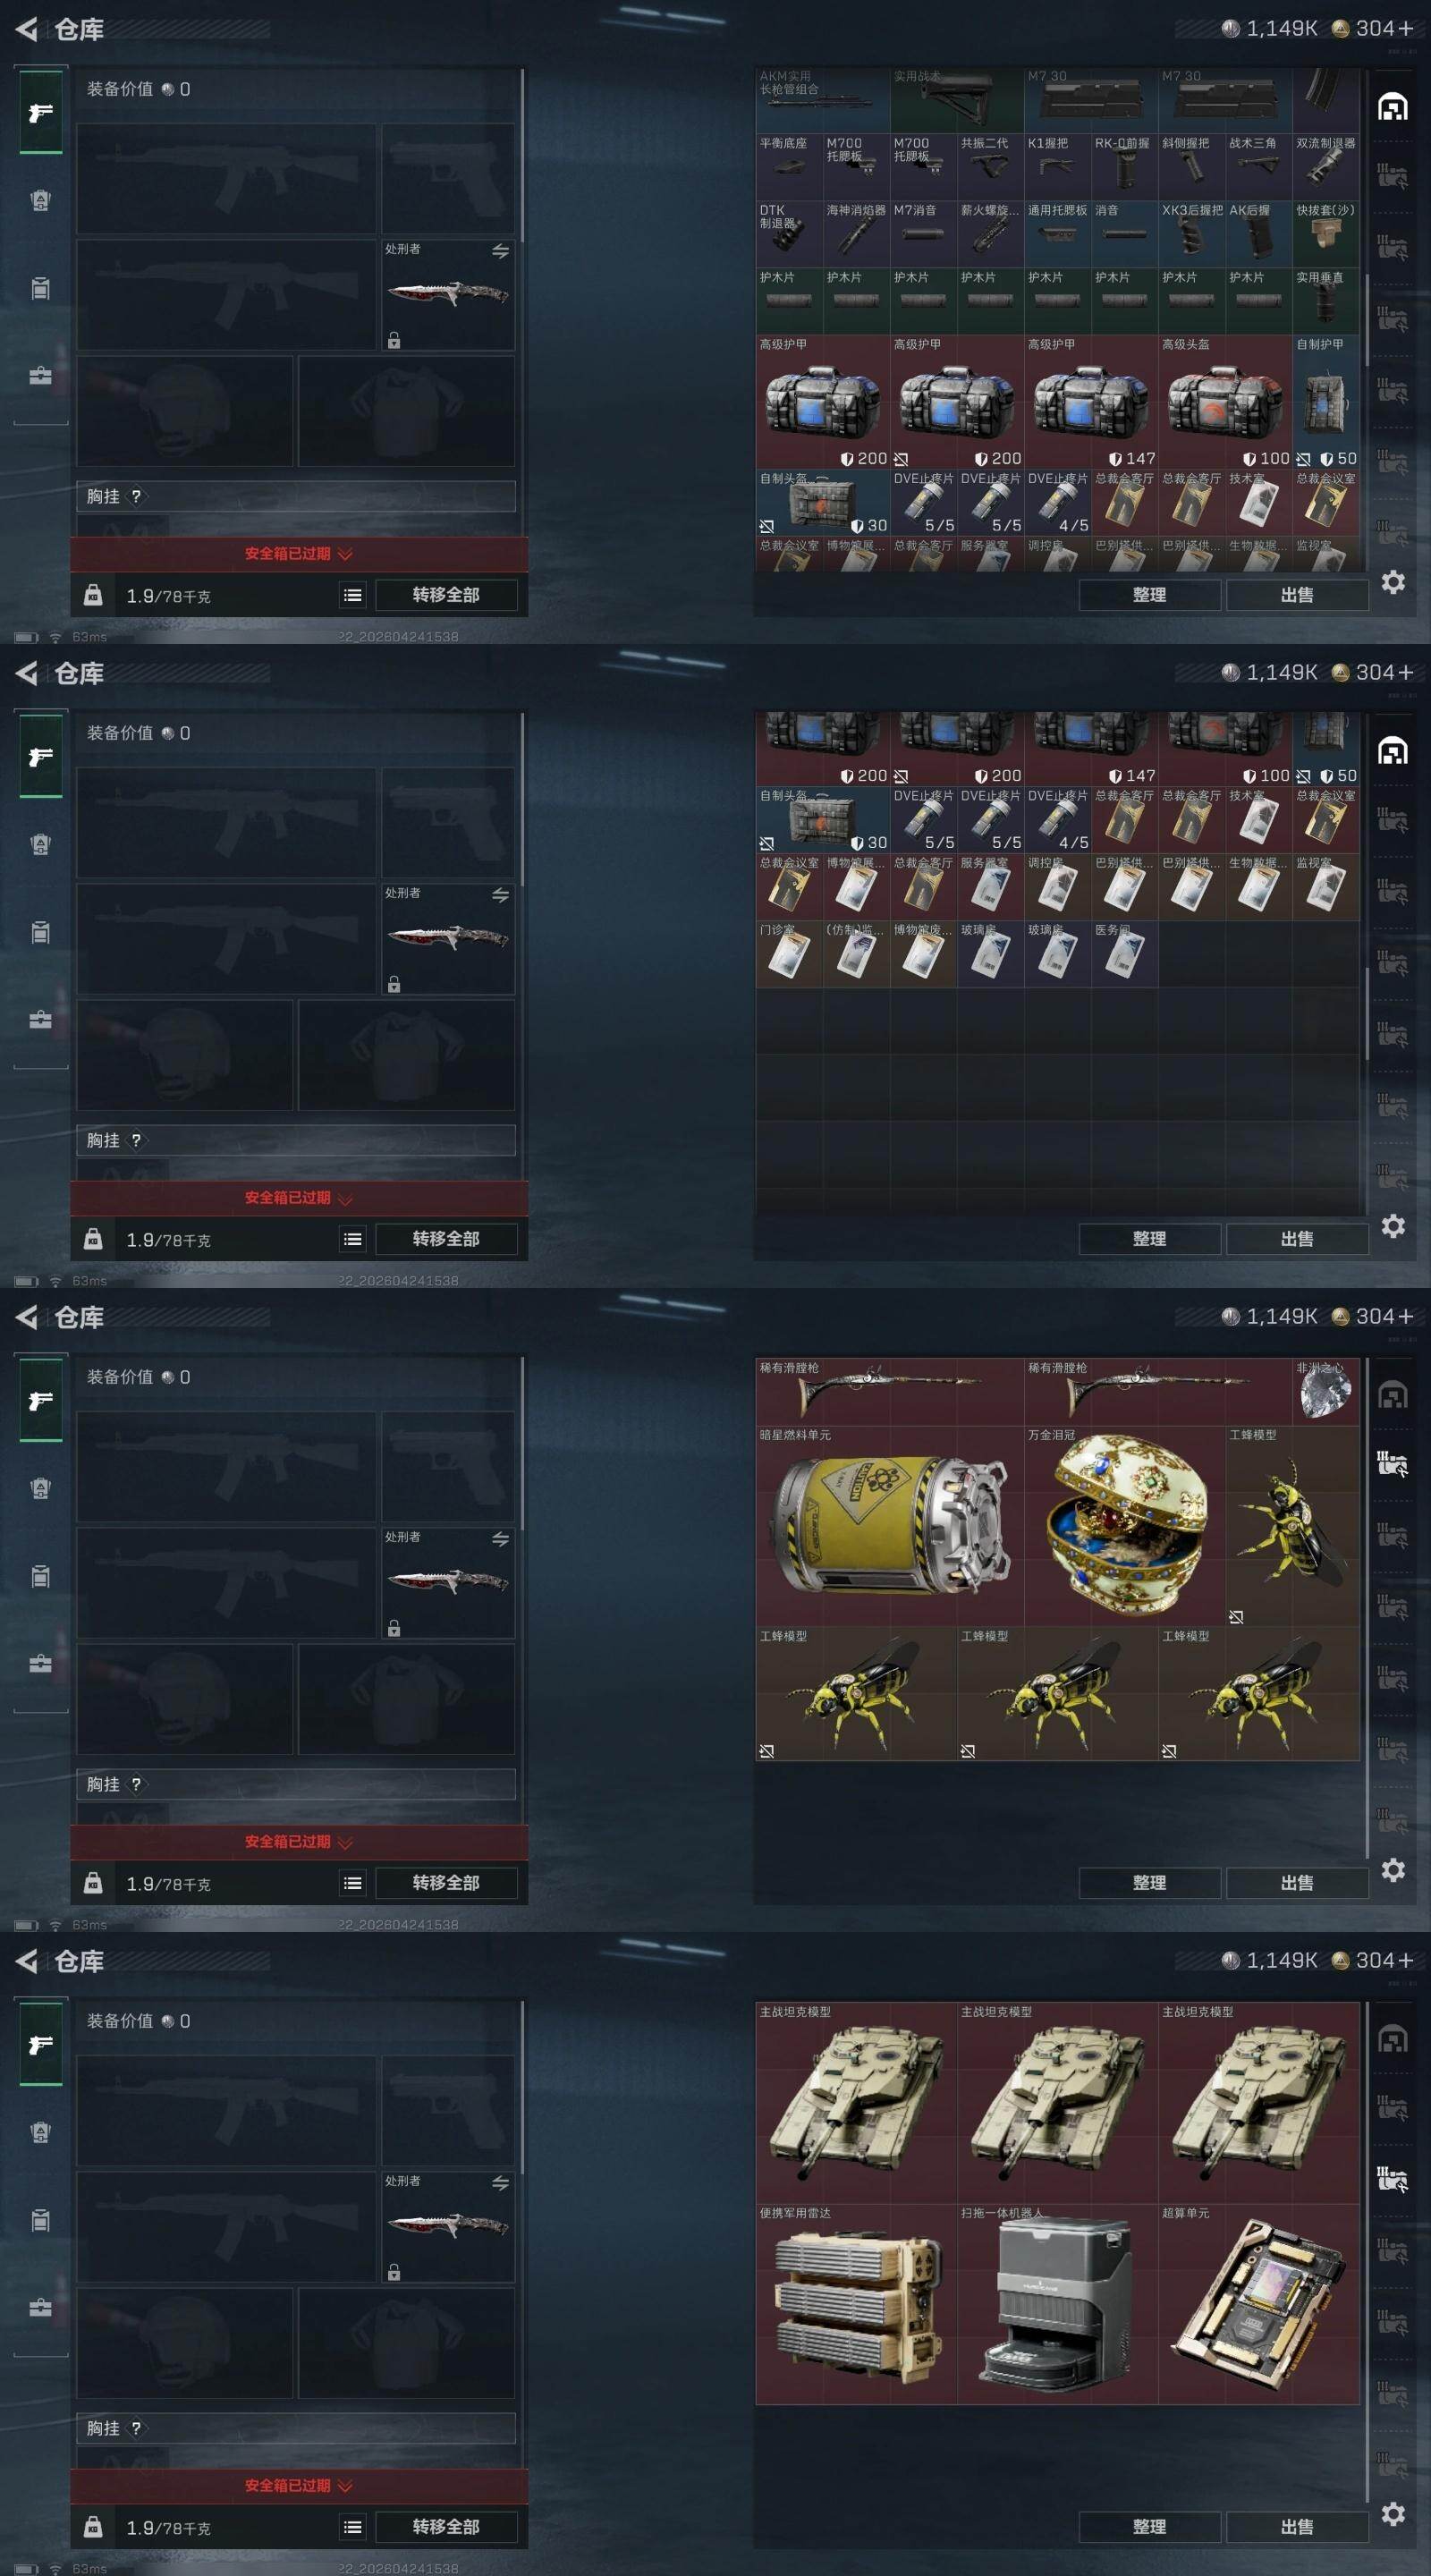Screen dimensions: 1431x2576
Task: Click the DTK制退器 attachment
Action: click(x=789, y=233)
